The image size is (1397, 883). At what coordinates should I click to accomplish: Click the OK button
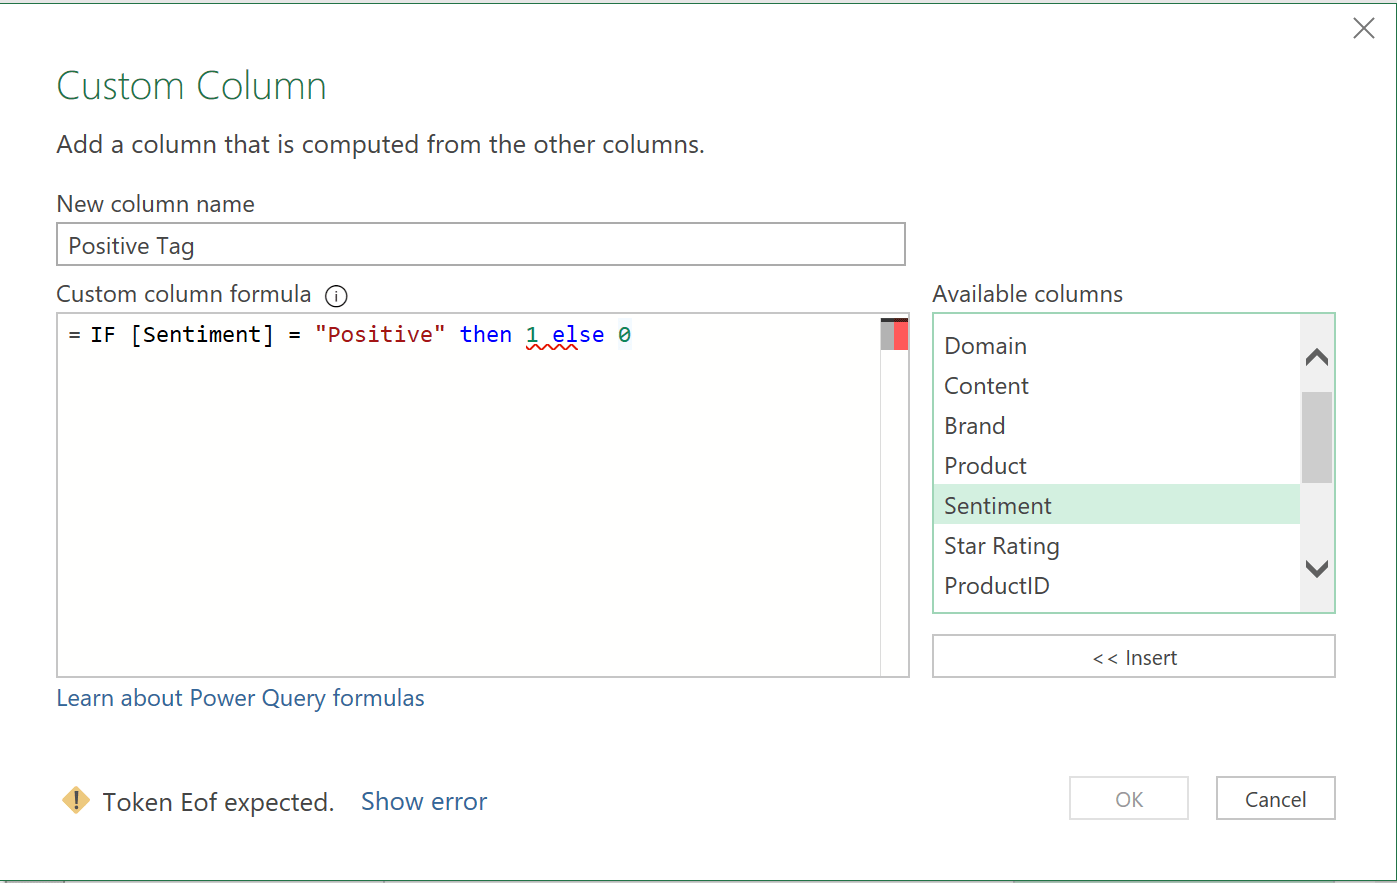click(x=1128, y=799)
